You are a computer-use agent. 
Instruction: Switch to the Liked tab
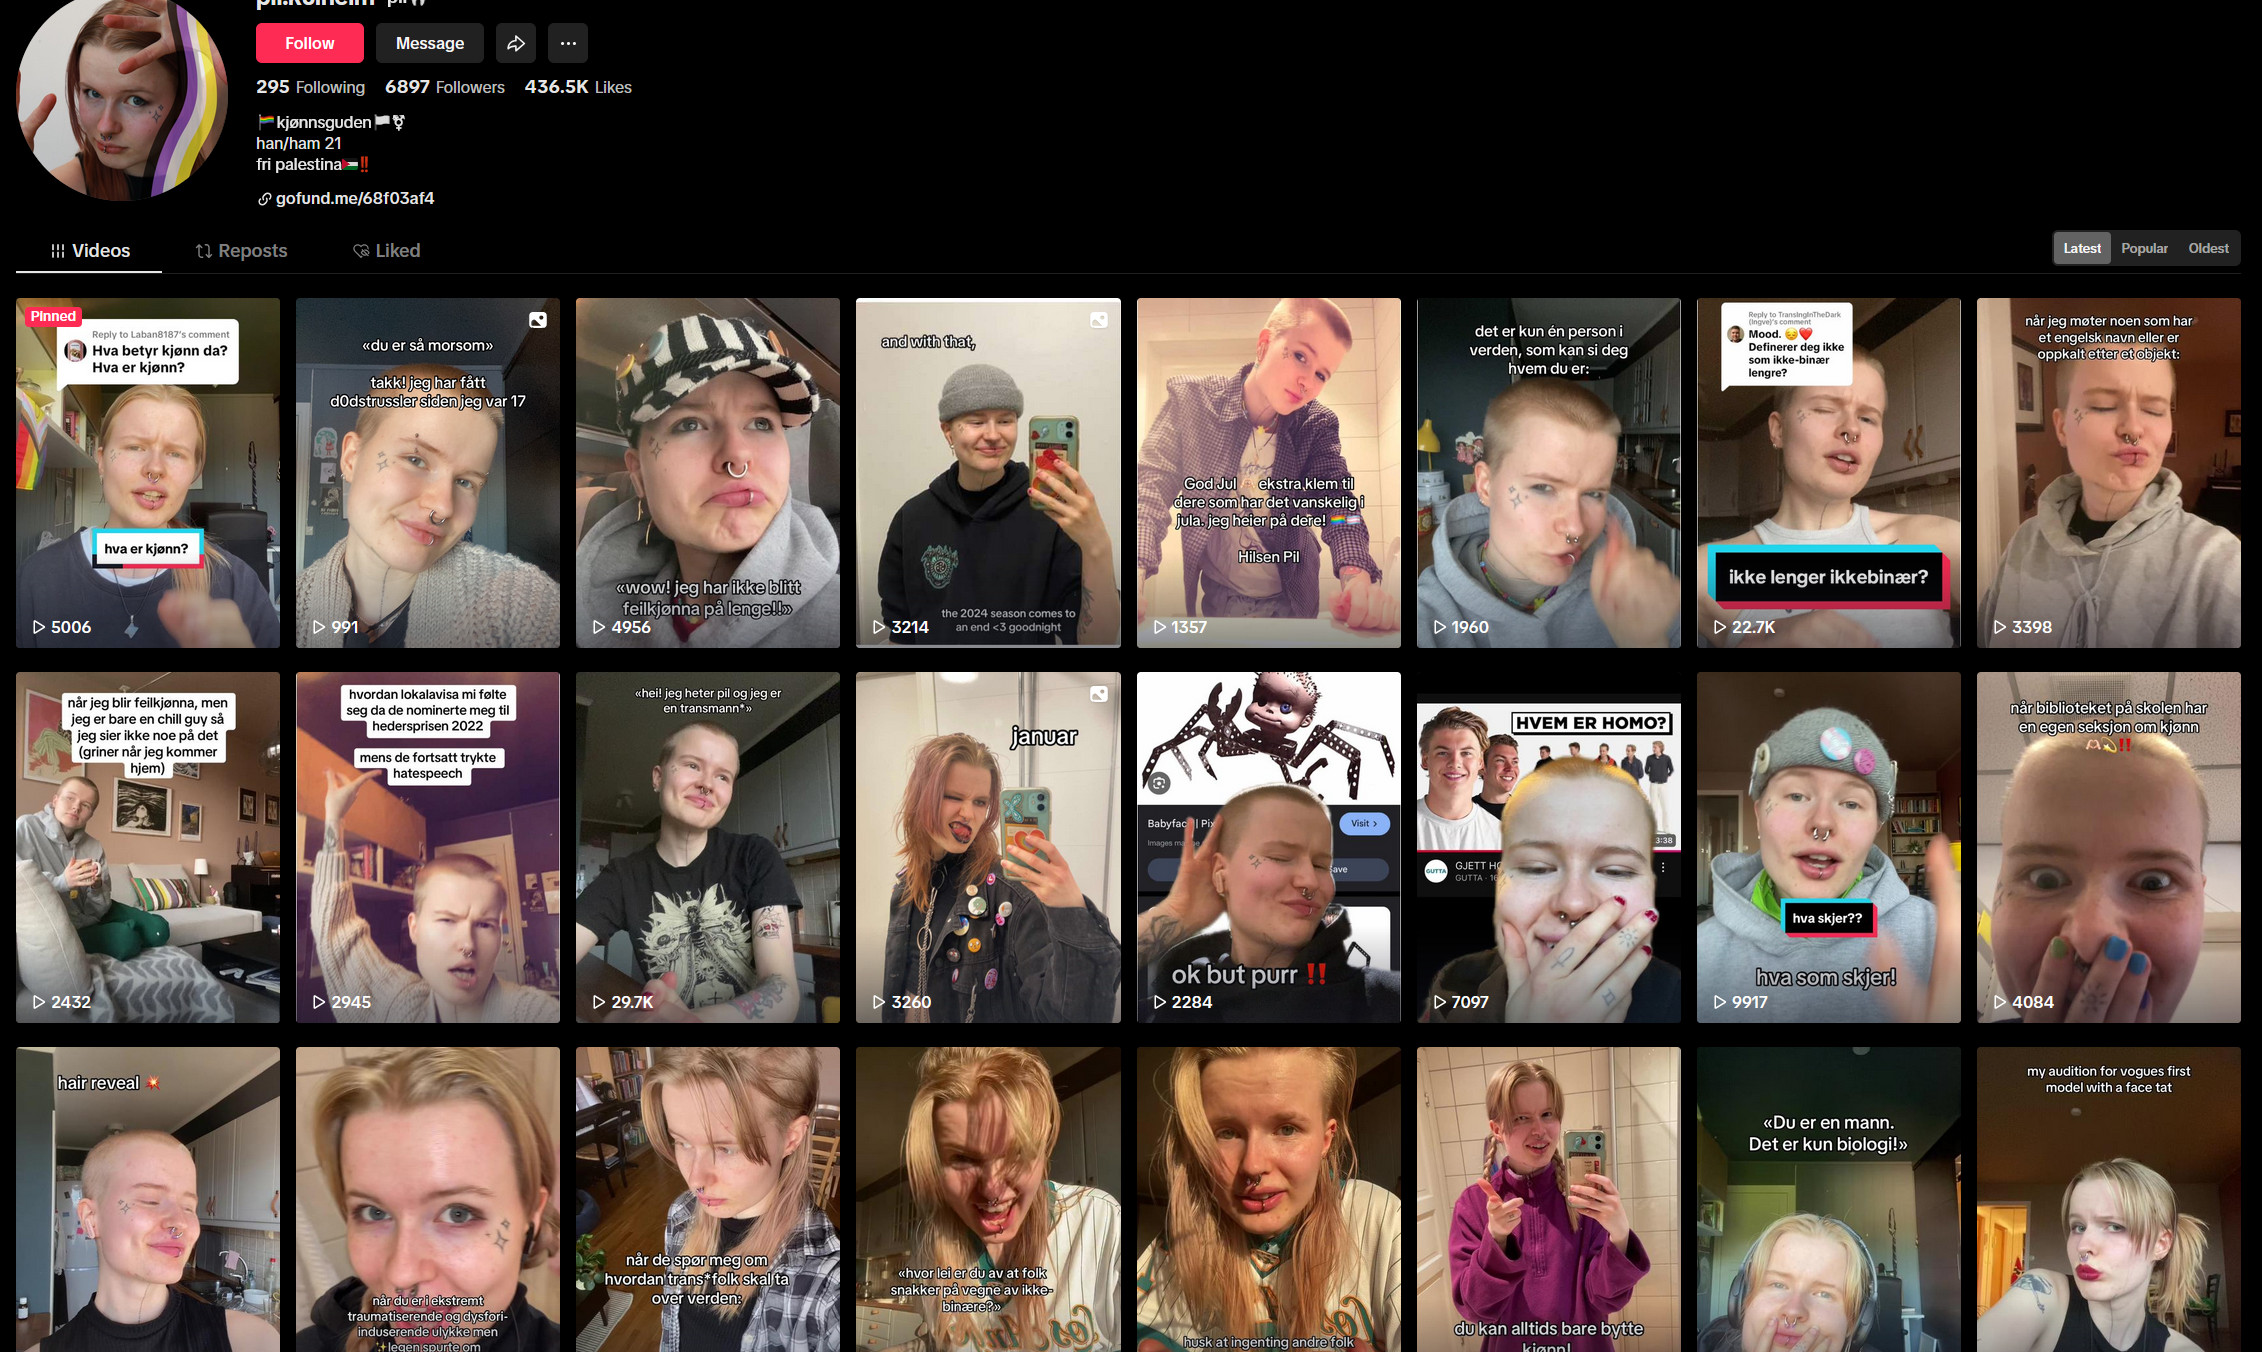click(x=386, y=250)
